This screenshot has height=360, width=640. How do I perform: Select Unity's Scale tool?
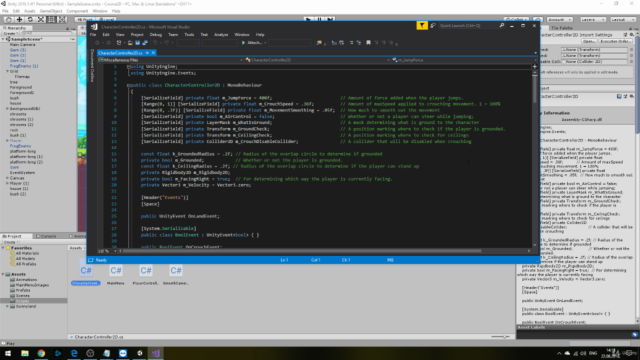pyautogui.click(x=41, y=19)
